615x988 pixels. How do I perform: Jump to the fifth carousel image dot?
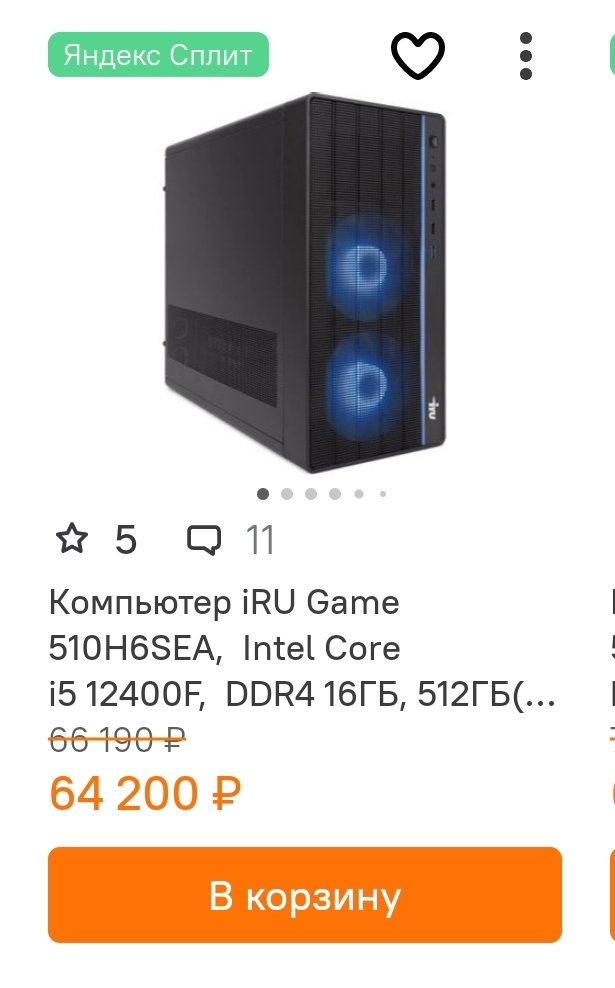coord(359,494)
